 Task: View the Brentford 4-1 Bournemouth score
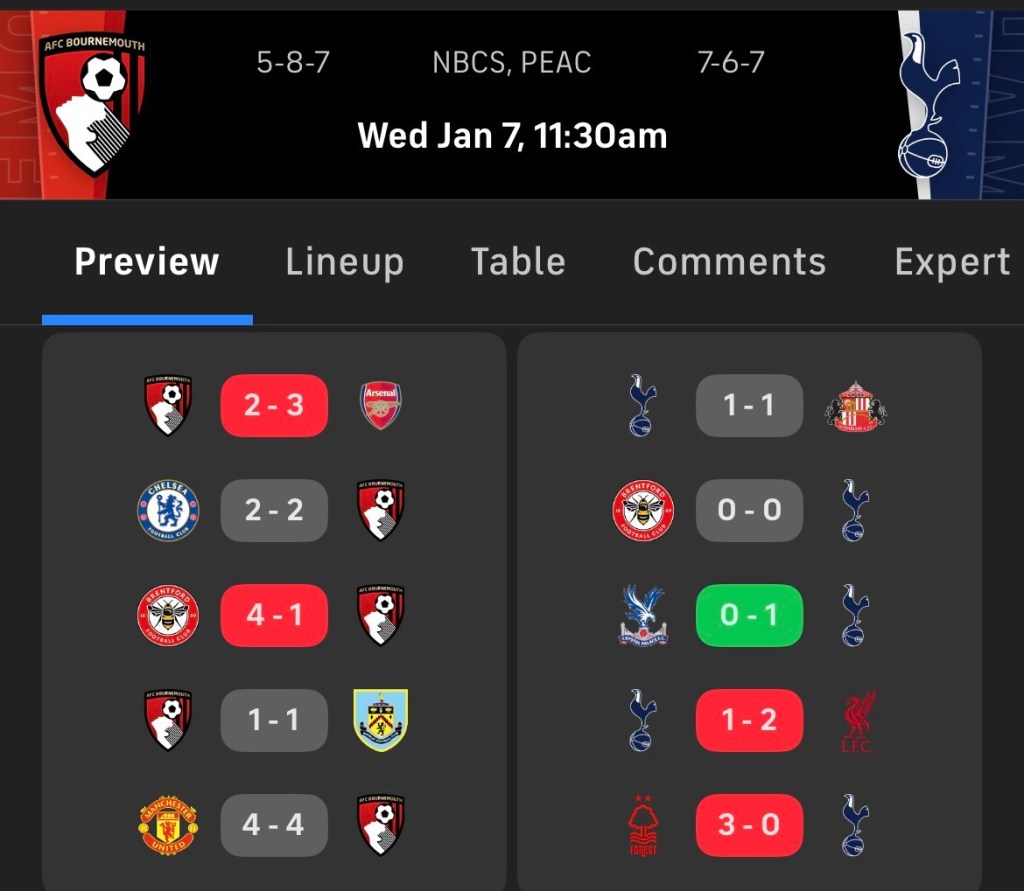click(x=274, y=615)
